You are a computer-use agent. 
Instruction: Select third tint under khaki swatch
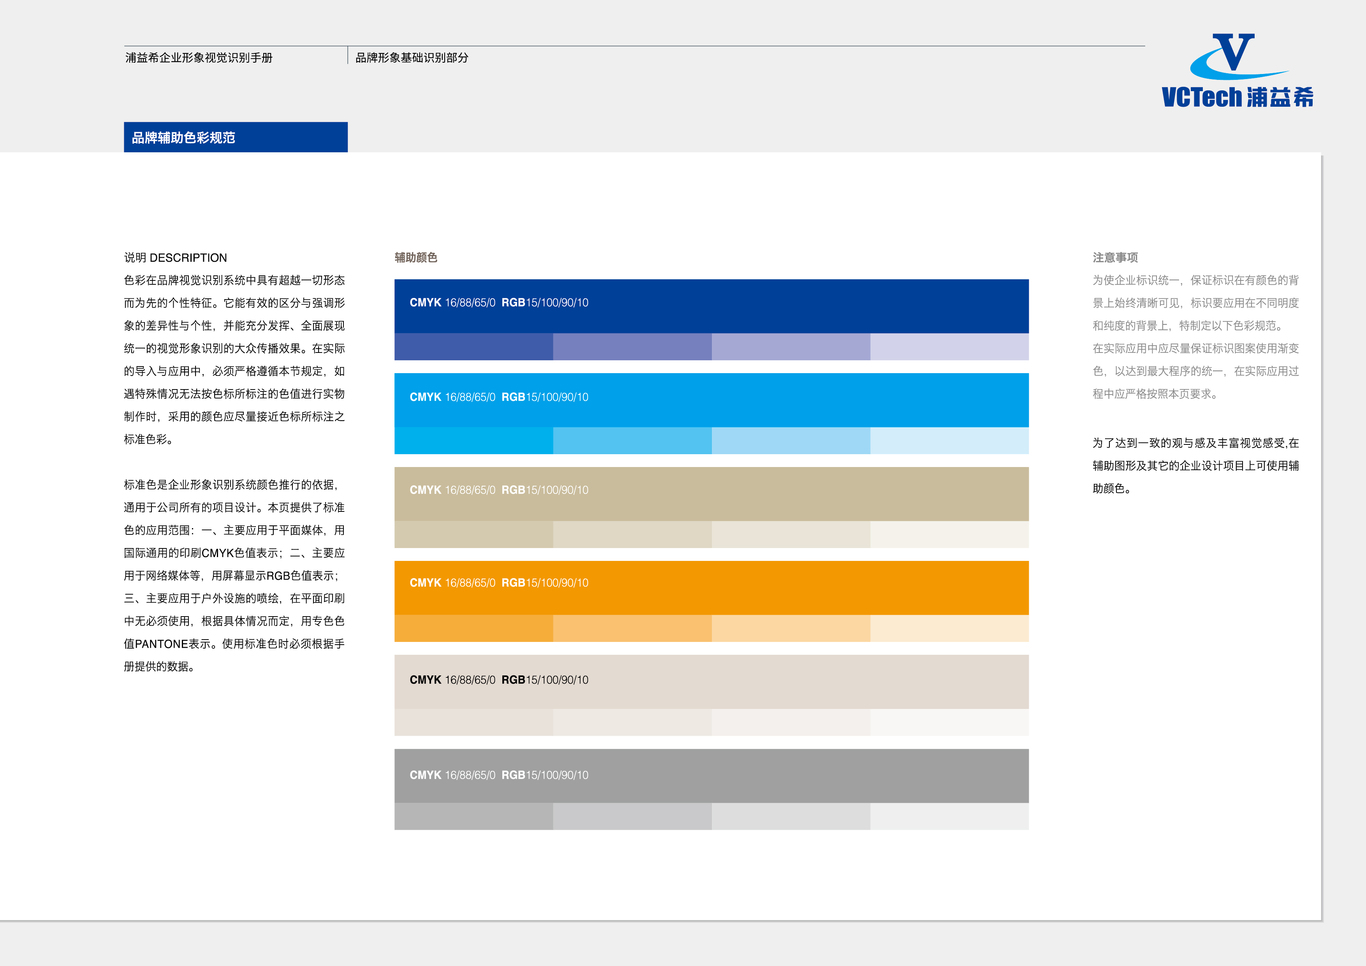[791, 534]
